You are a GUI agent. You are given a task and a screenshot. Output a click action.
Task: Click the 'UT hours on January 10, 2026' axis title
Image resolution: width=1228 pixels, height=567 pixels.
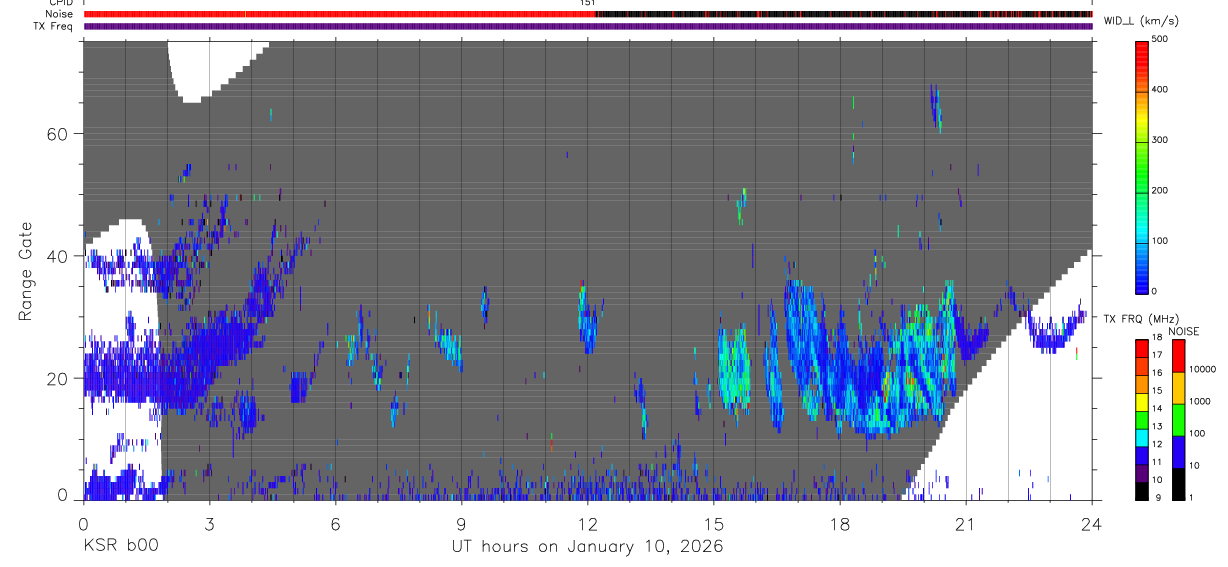(586, 547)
